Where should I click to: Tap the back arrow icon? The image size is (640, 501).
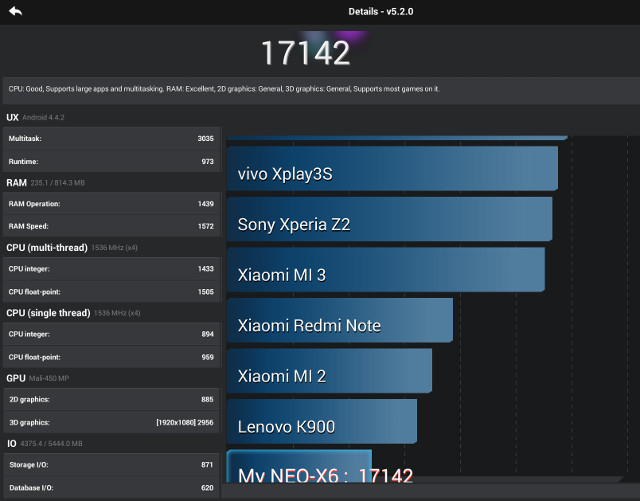point(16,11)
